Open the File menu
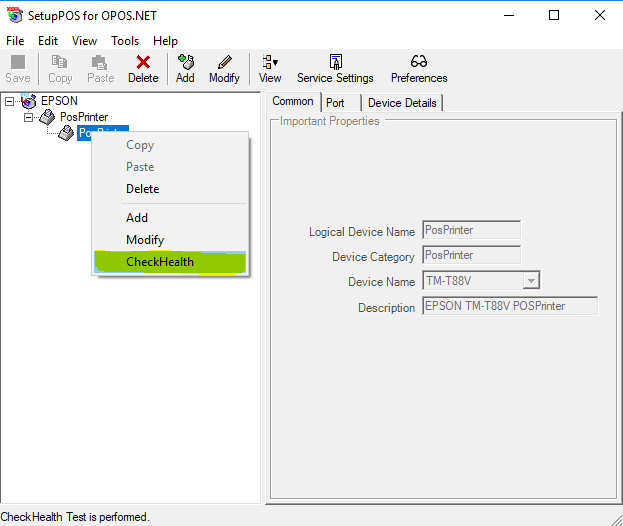This screenshot has height=526, width=623. click(x=15, y=41)
